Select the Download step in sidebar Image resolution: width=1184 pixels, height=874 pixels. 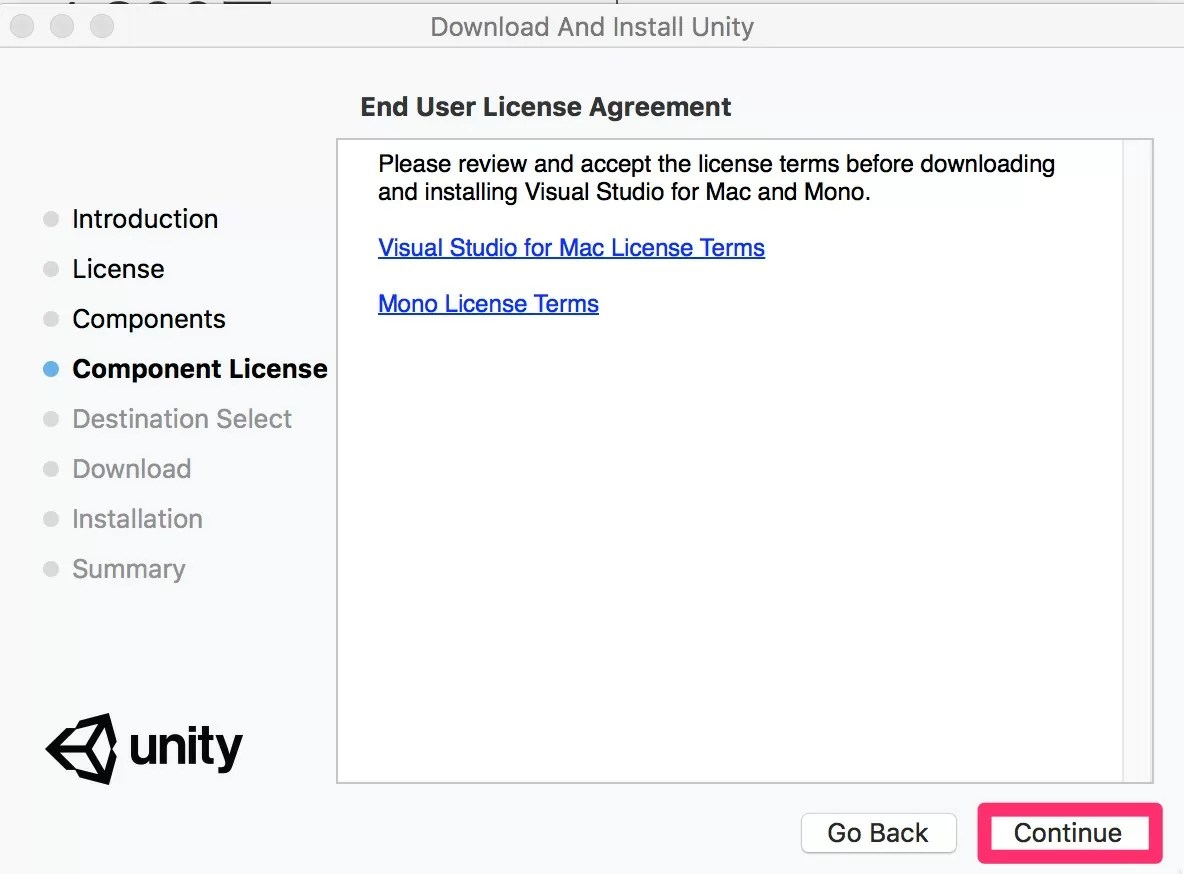coord(131,468)
